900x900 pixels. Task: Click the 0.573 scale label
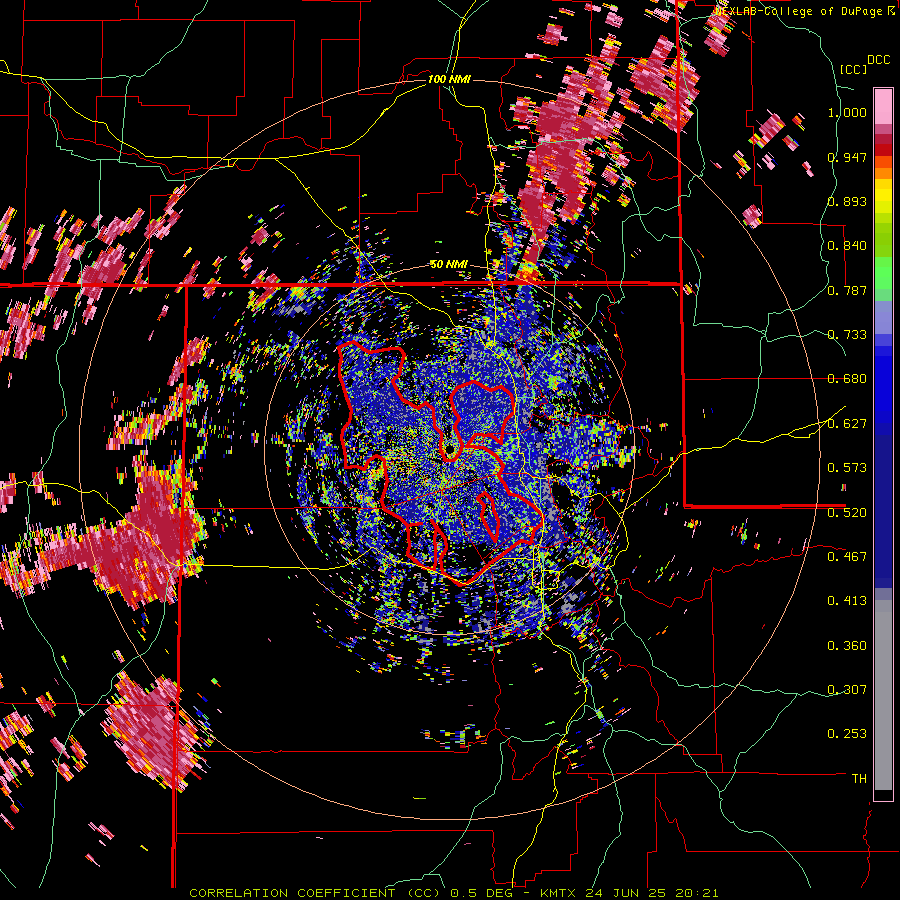[x=847, y=468]
